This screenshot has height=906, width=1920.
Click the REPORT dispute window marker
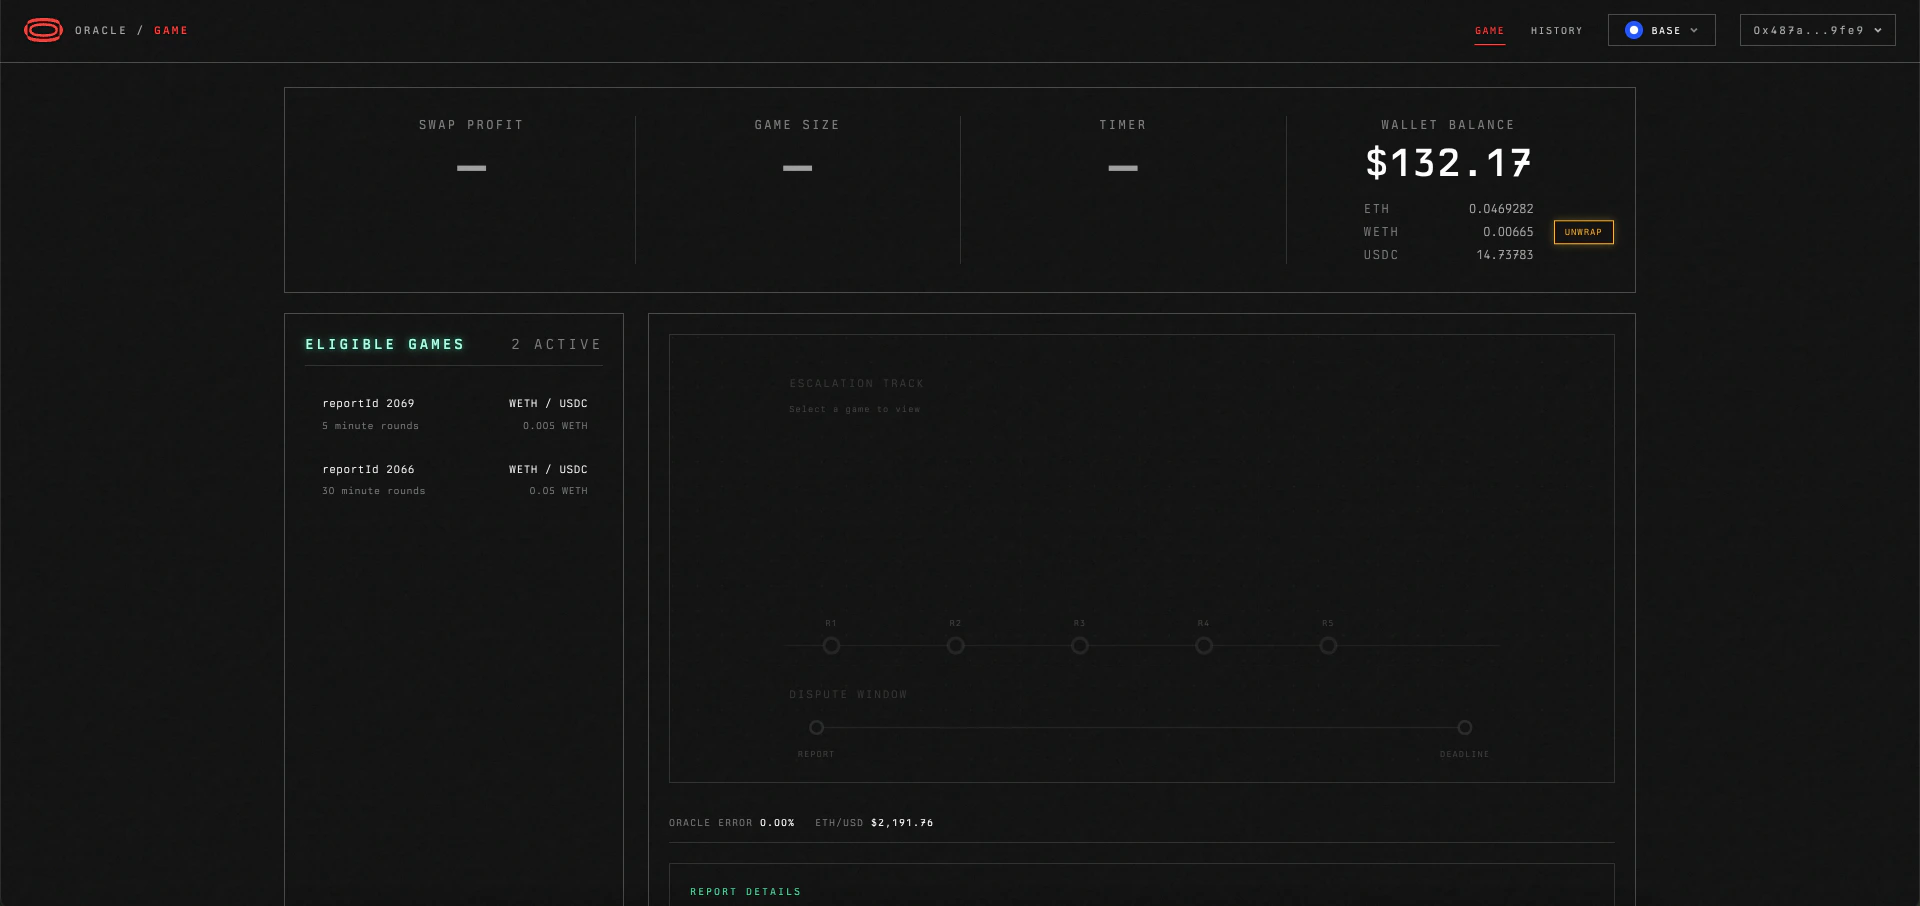coord(816,727)
